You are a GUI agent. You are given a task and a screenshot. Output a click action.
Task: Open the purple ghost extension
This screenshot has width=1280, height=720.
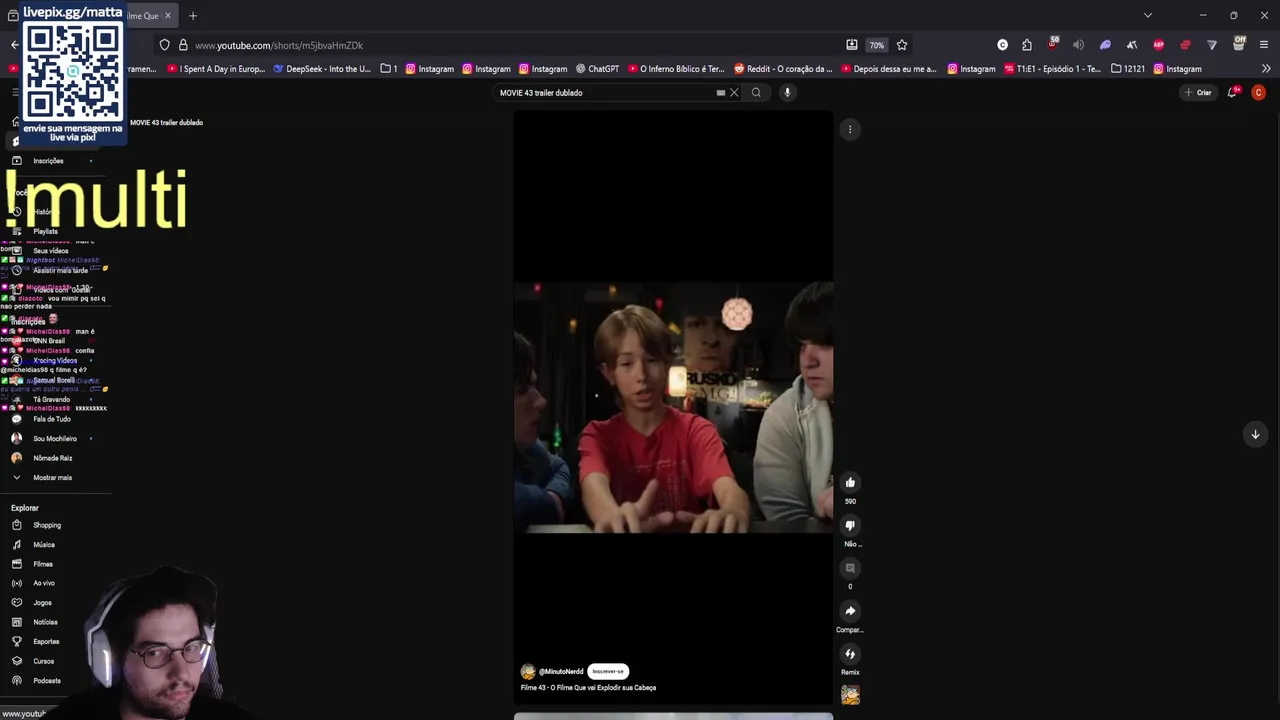coord(1105,45)
